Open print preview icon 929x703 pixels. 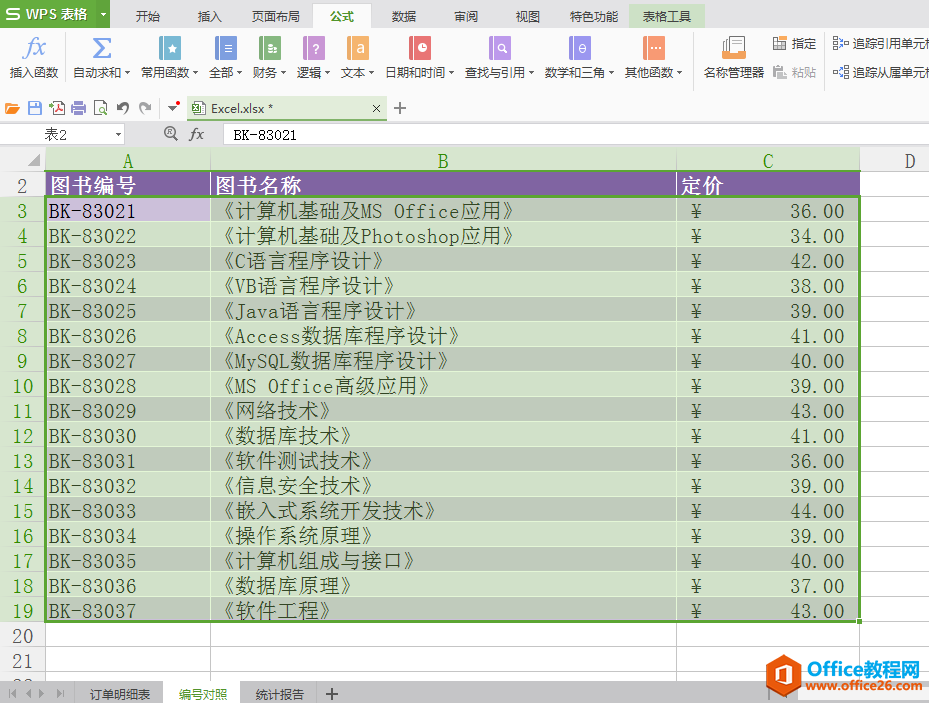point(101,108)
